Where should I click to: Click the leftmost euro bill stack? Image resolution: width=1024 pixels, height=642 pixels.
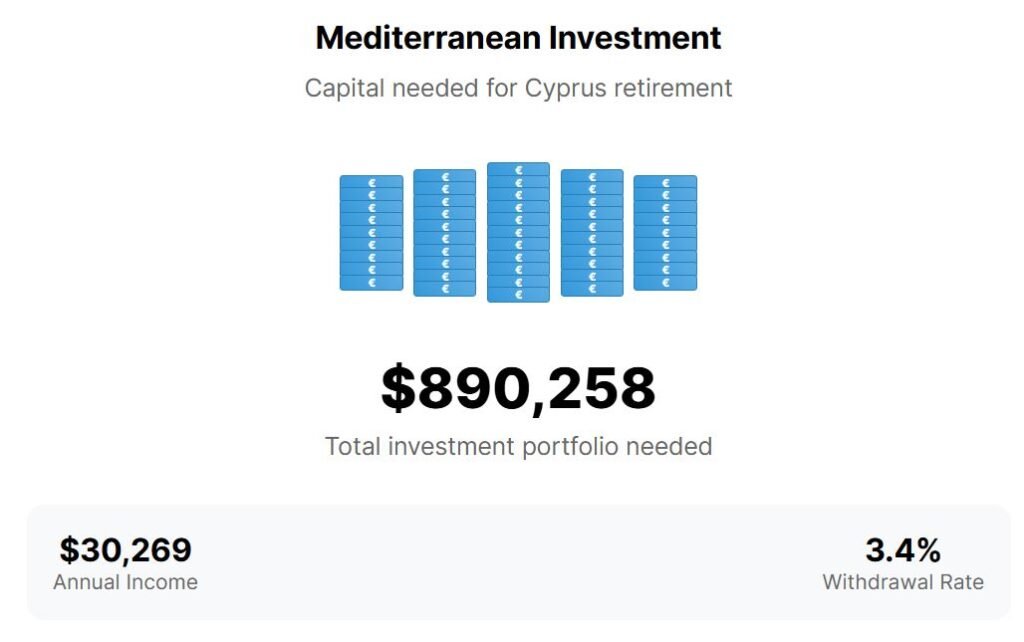point(371,233)
